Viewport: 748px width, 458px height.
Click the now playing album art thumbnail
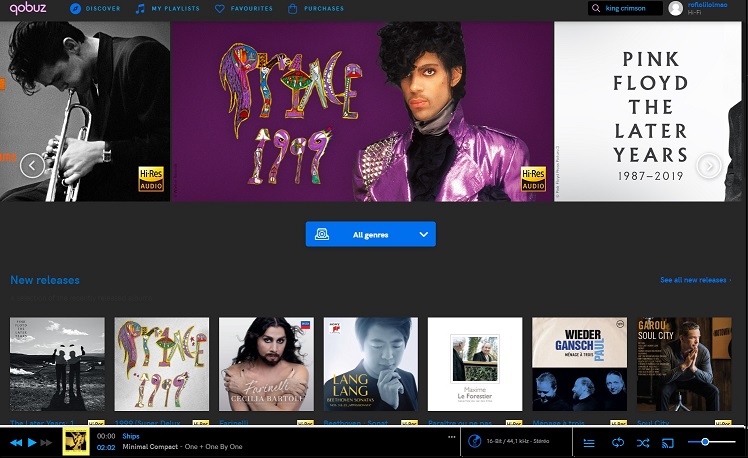[76, 441]
